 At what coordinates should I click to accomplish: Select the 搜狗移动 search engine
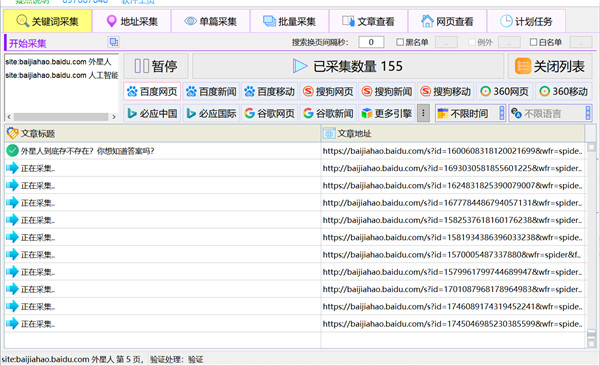pos(445,92)
